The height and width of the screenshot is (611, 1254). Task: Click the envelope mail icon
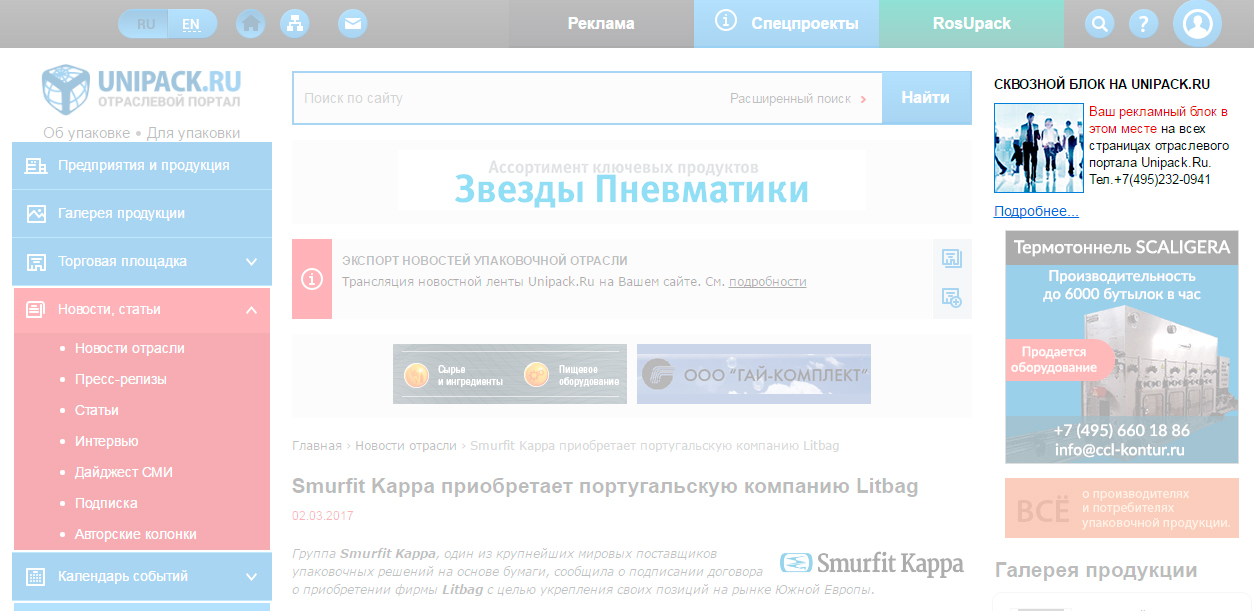(352, 24)
